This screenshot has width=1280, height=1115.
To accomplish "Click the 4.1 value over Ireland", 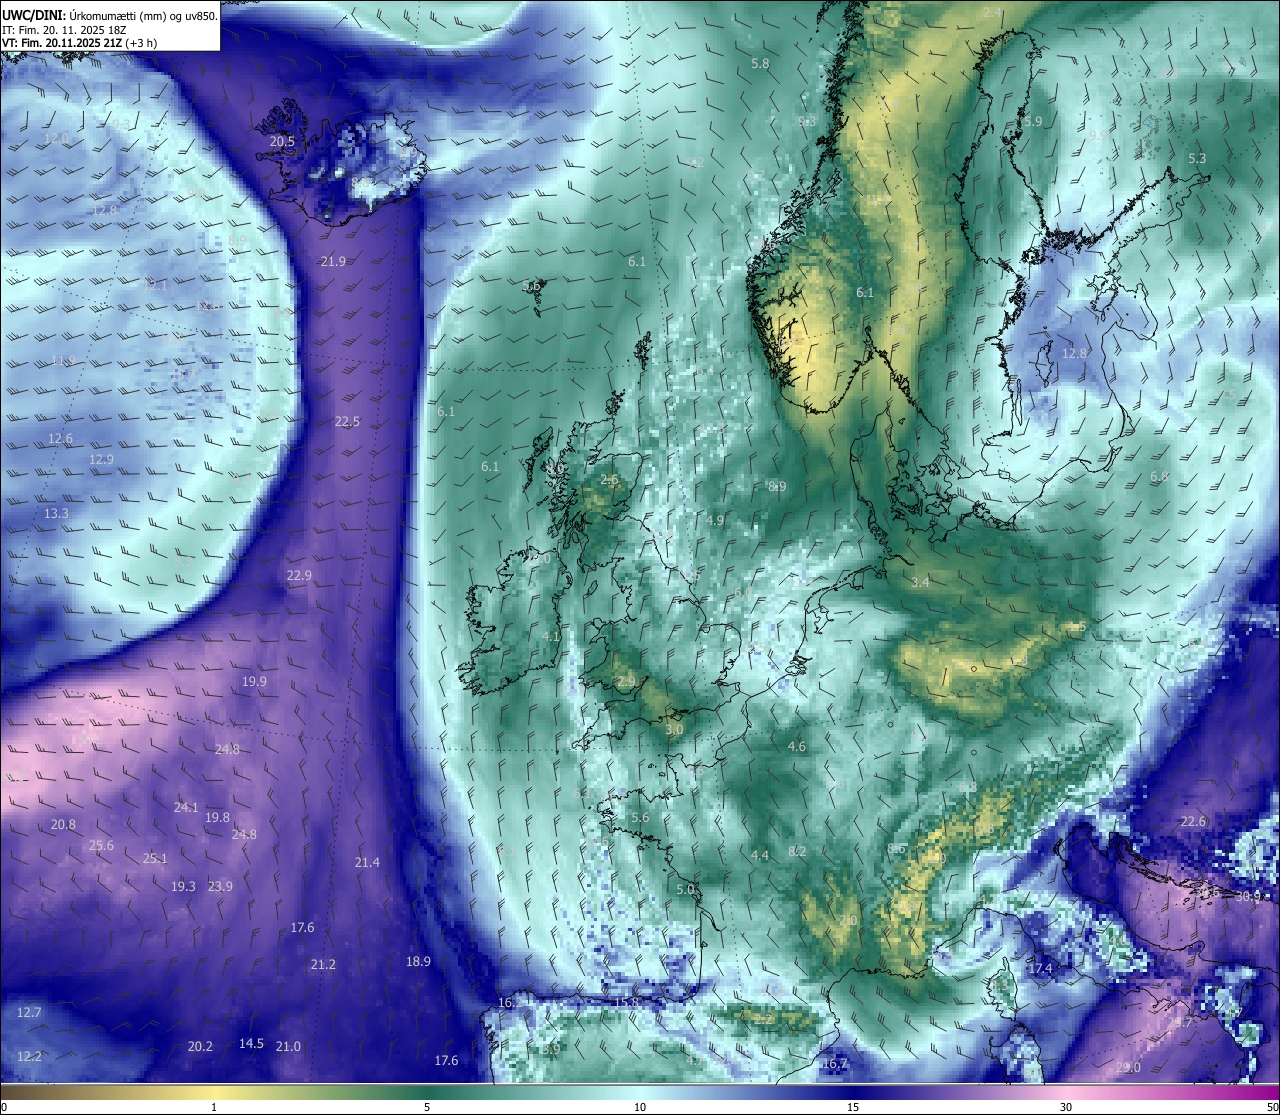I will [x=551, y=636].
